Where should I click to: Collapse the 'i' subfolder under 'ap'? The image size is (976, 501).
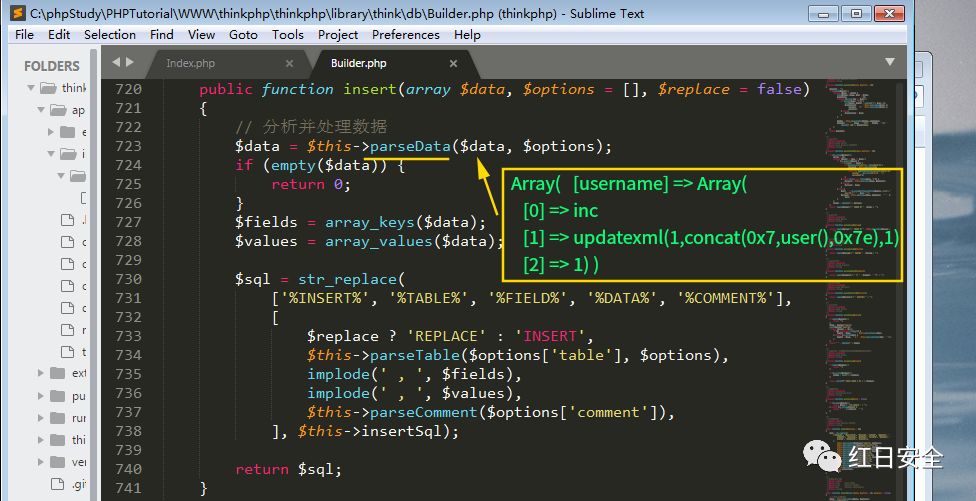[x=52, y=154]
